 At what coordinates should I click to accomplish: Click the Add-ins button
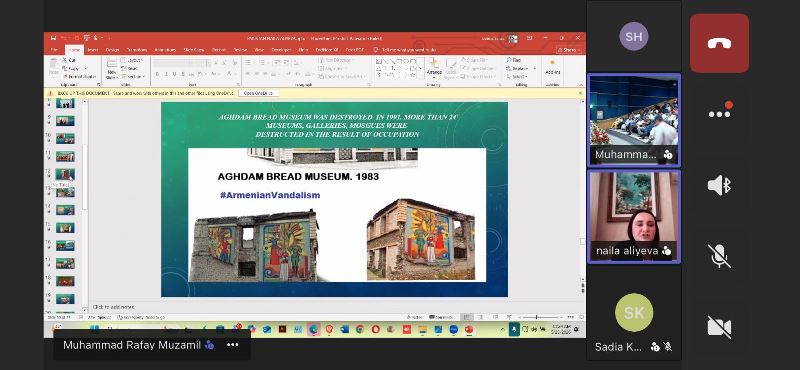(553, 67)
